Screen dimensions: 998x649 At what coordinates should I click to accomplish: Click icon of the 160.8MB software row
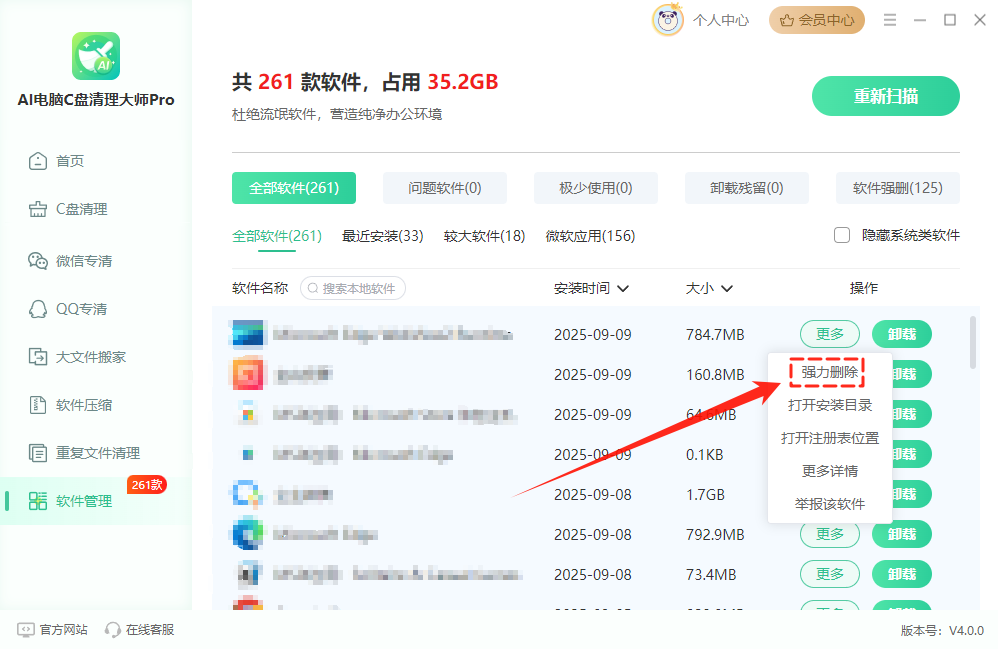coord(247,374)
